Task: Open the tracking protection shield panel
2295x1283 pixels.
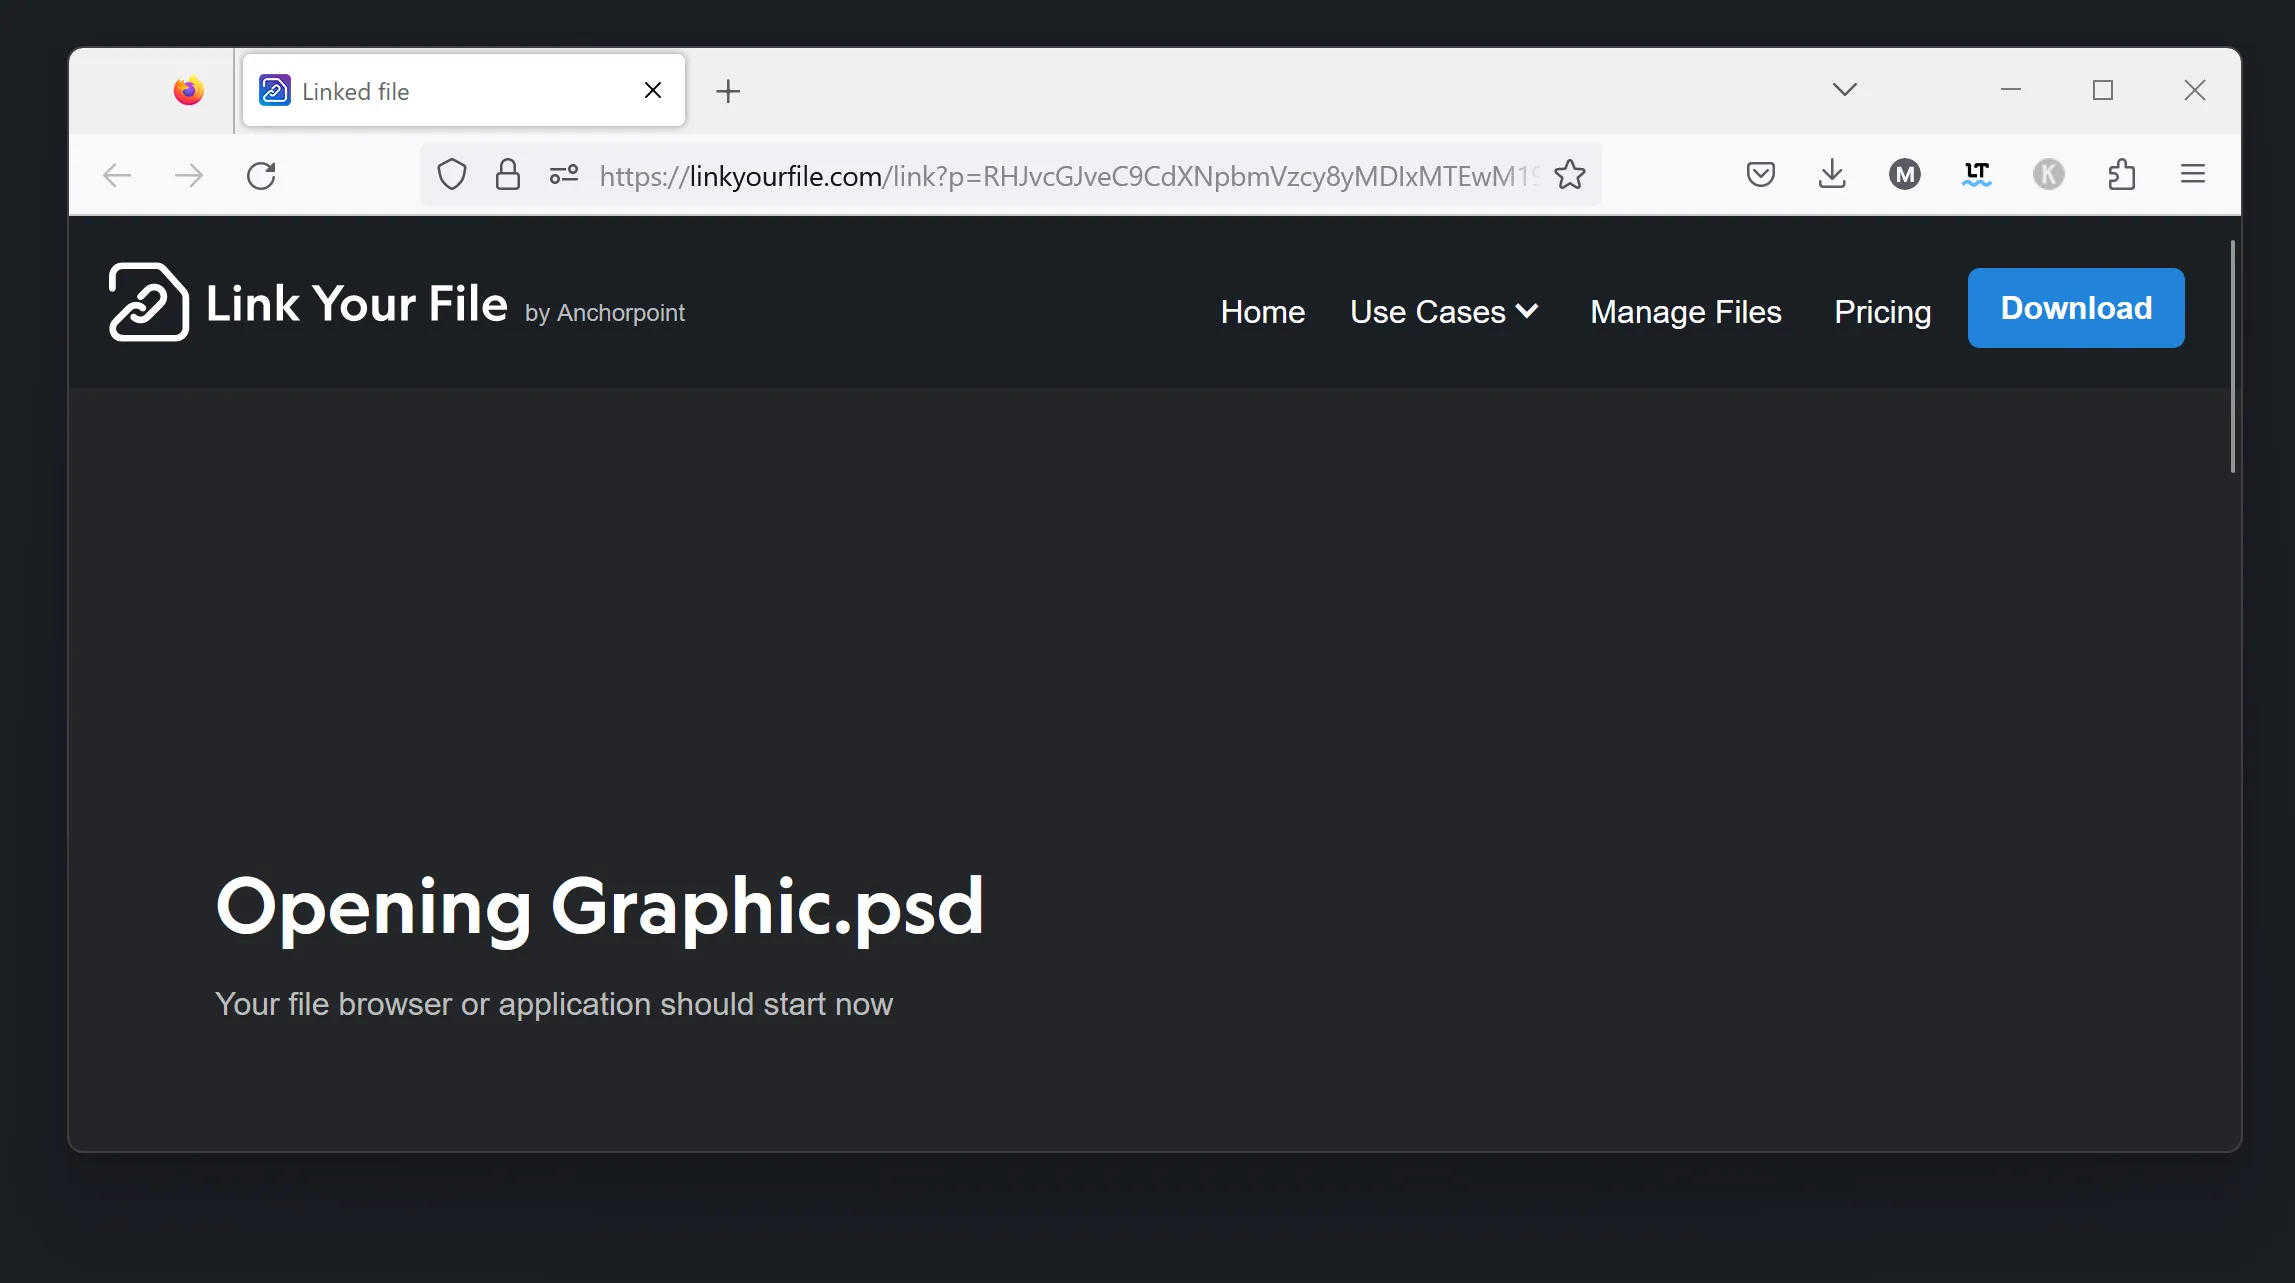Action: coord(451,174)
